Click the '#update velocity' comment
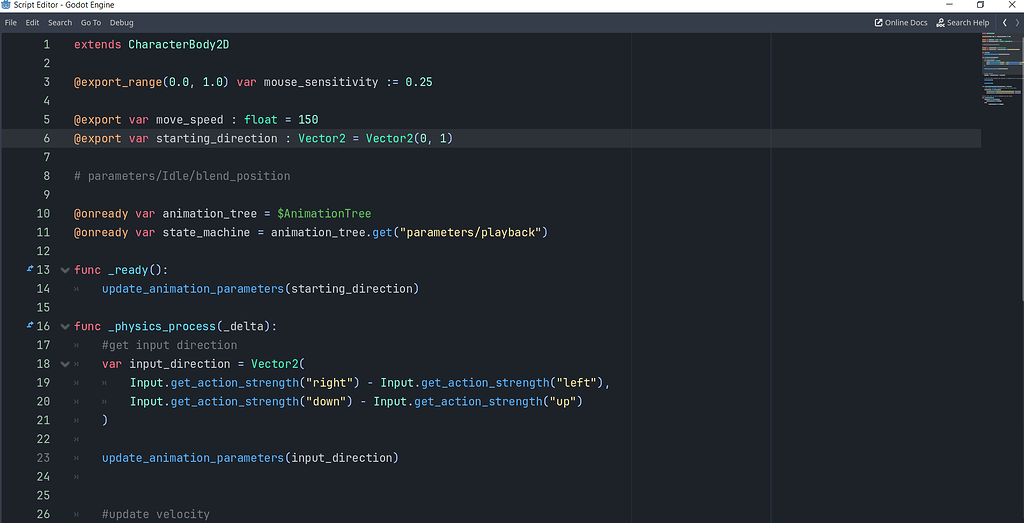The image size is (1024, 523). click(x=155, y=515)
